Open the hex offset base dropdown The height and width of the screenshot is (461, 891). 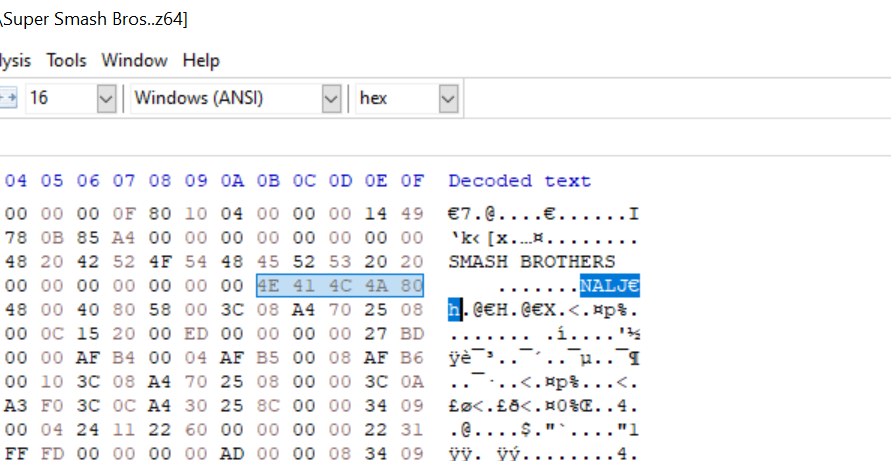coord(448,98)
